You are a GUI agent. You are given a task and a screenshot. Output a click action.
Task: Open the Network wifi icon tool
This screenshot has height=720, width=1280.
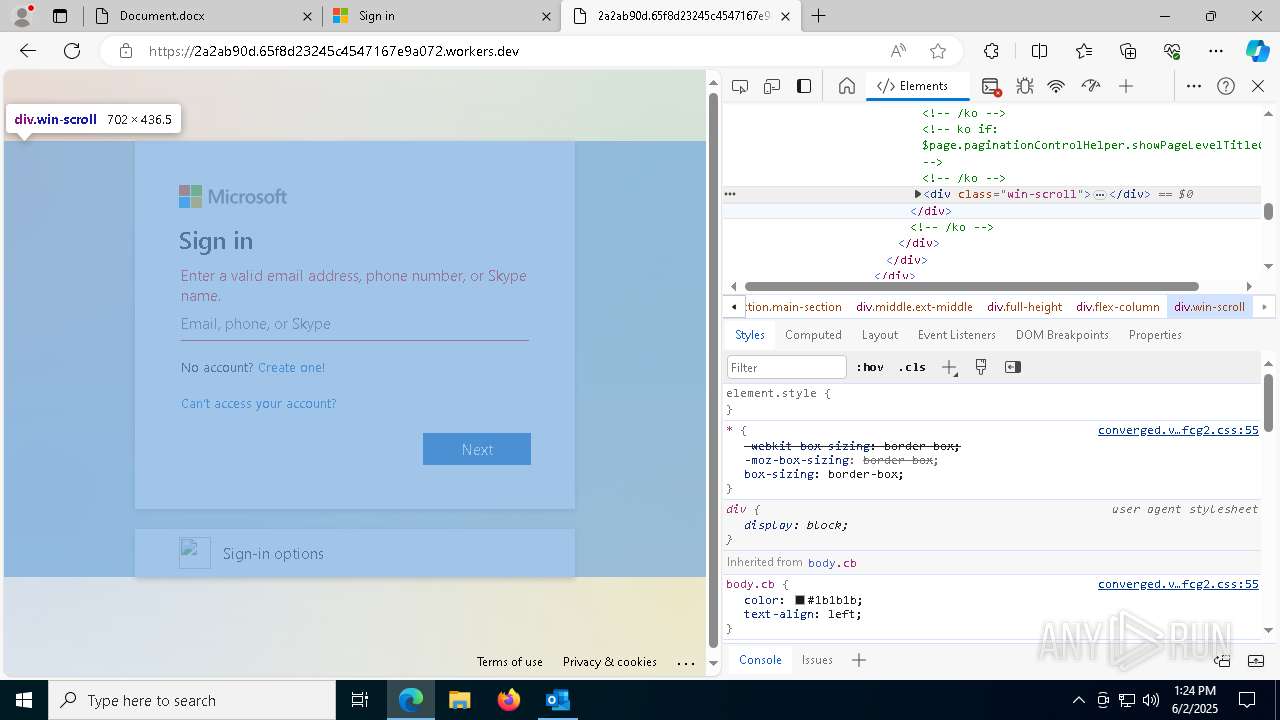1056,86
